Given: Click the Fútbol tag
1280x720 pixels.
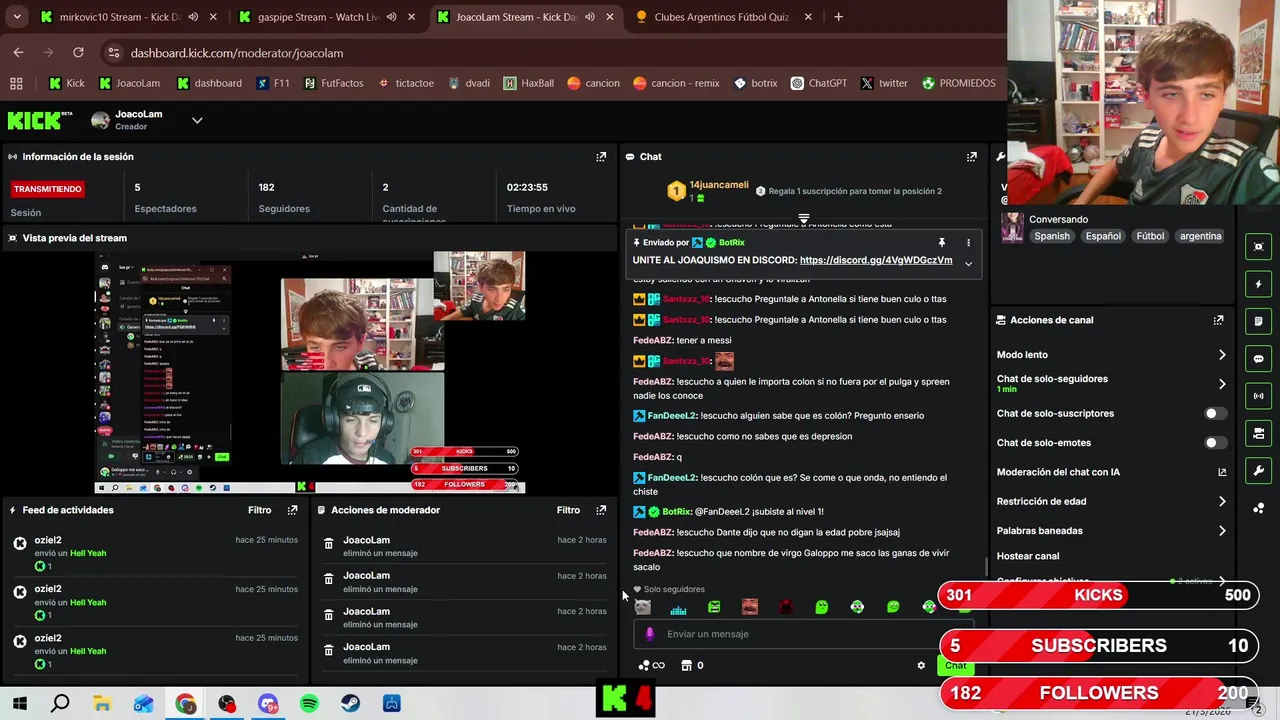Looking at the screenshot, I should coord(1150,236).
